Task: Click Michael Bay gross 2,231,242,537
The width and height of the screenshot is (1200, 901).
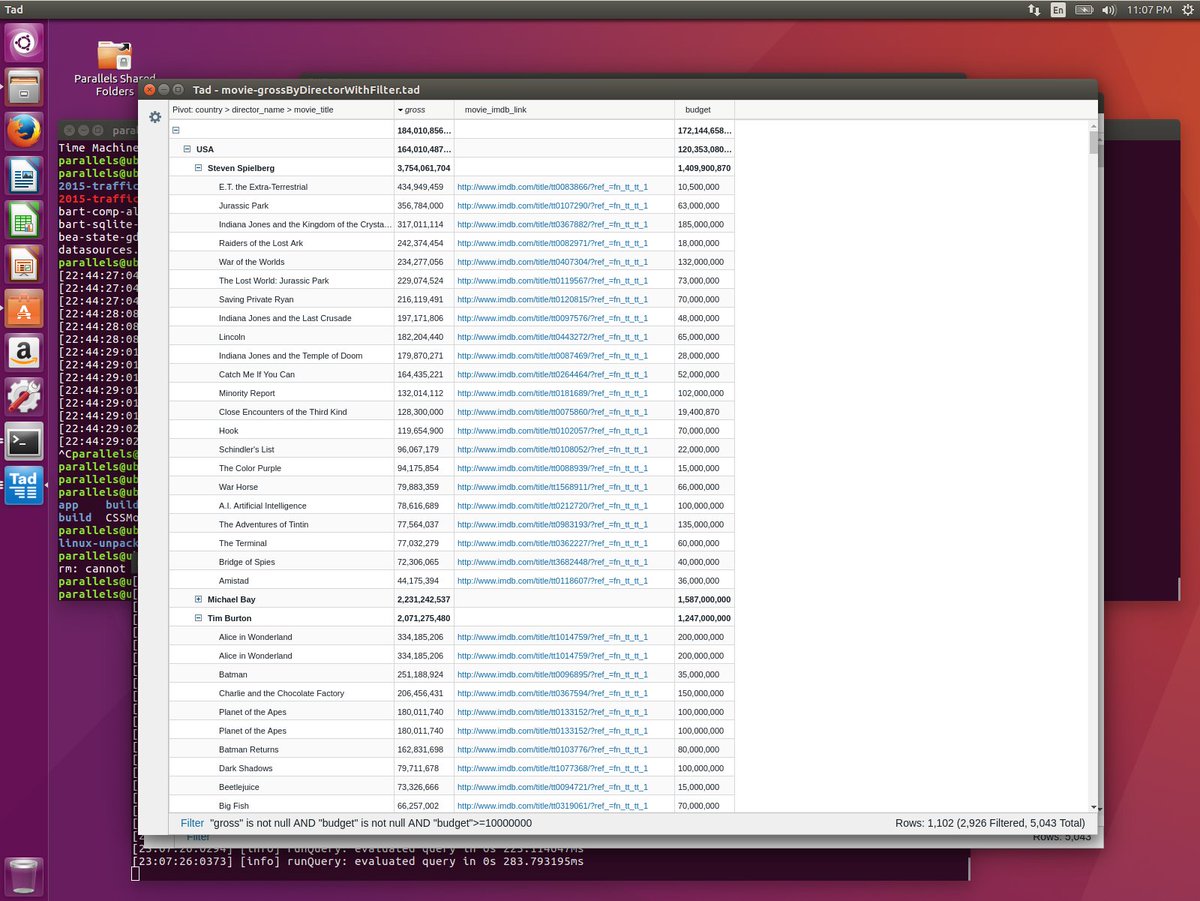Action: 424,599
